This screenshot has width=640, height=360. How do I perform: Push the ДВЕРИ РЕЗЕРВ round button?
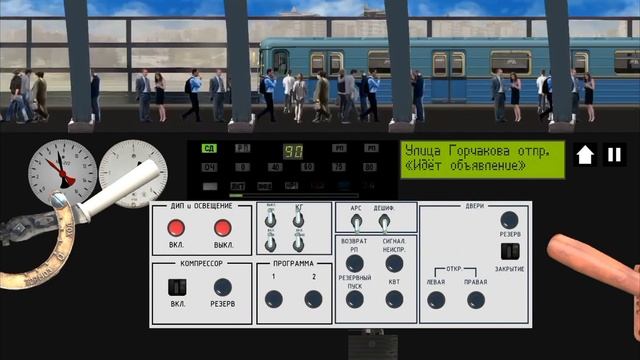click(509, 220)
